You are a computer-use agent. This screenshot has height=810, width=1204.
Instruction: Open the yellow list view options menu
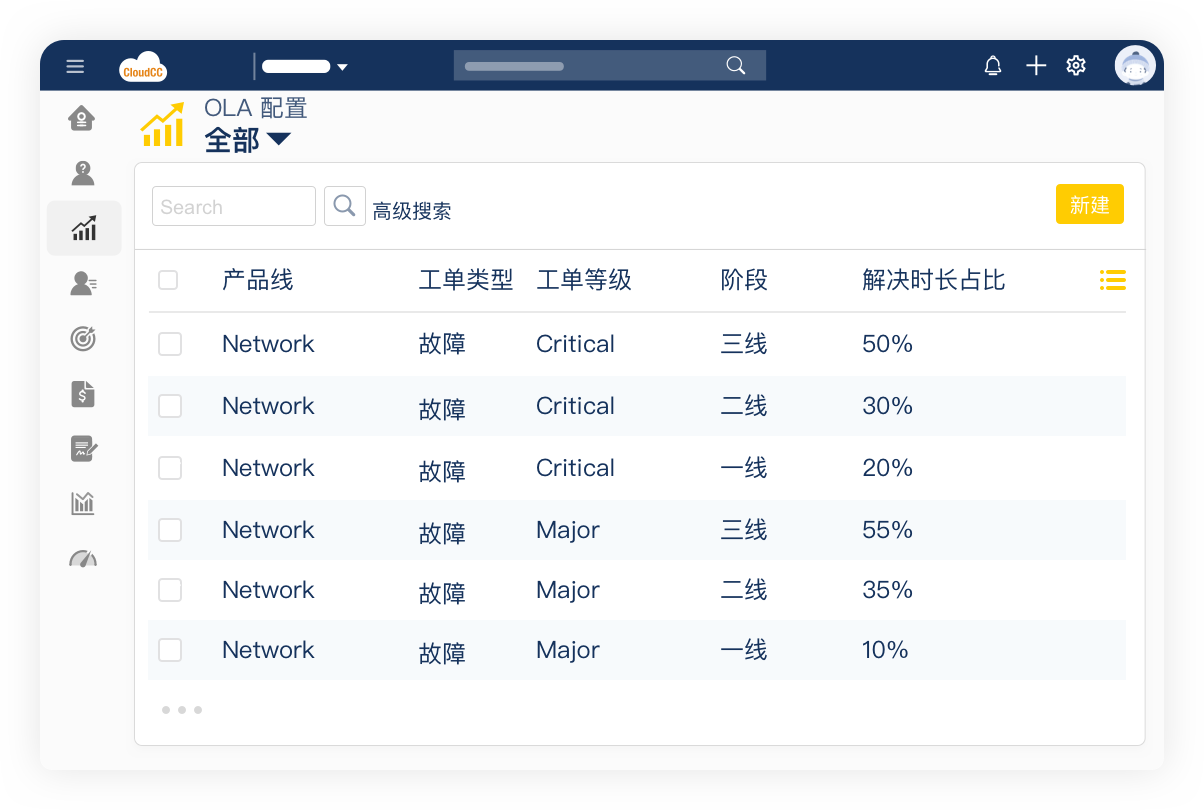(1112, 280)
